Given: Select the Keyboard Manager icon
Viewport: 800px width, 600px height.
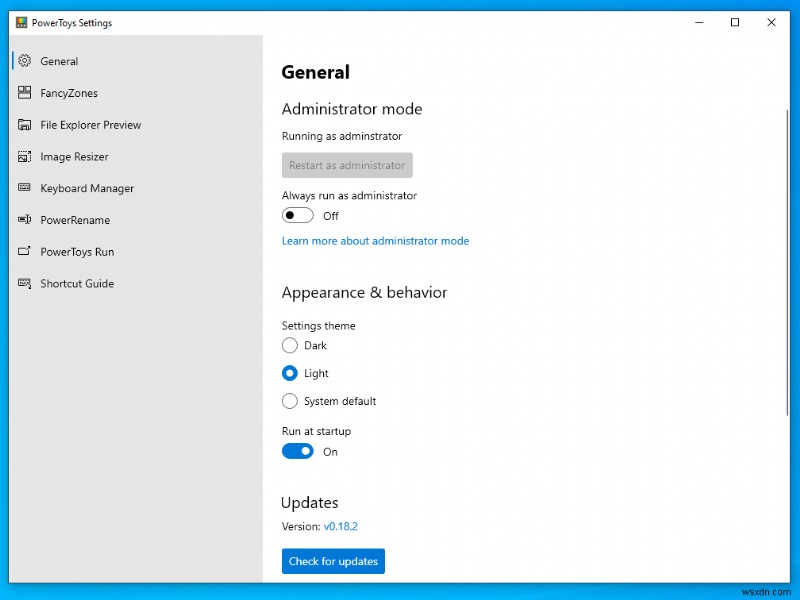Looking at the screenshot, I should pos(27,188).
